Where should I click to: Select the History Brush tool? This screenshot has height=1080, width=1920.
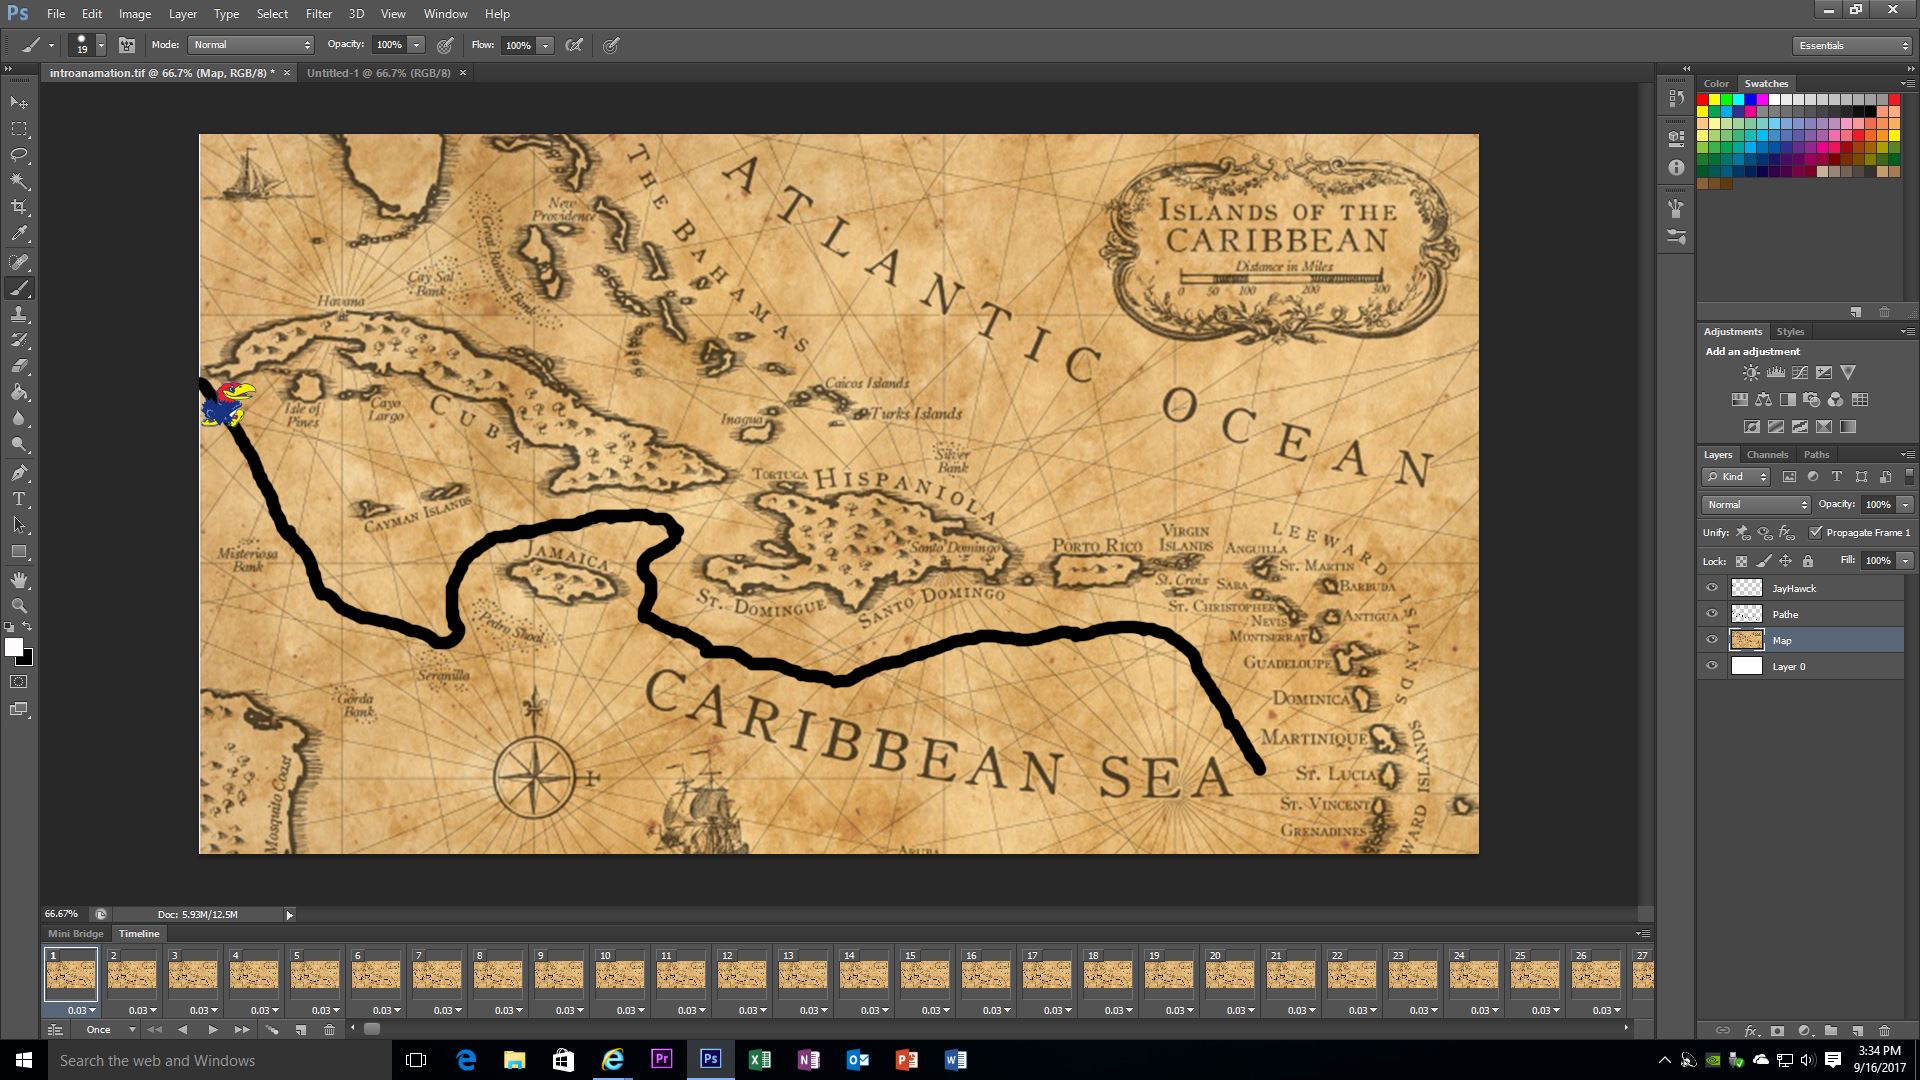[x=19, y=340]
